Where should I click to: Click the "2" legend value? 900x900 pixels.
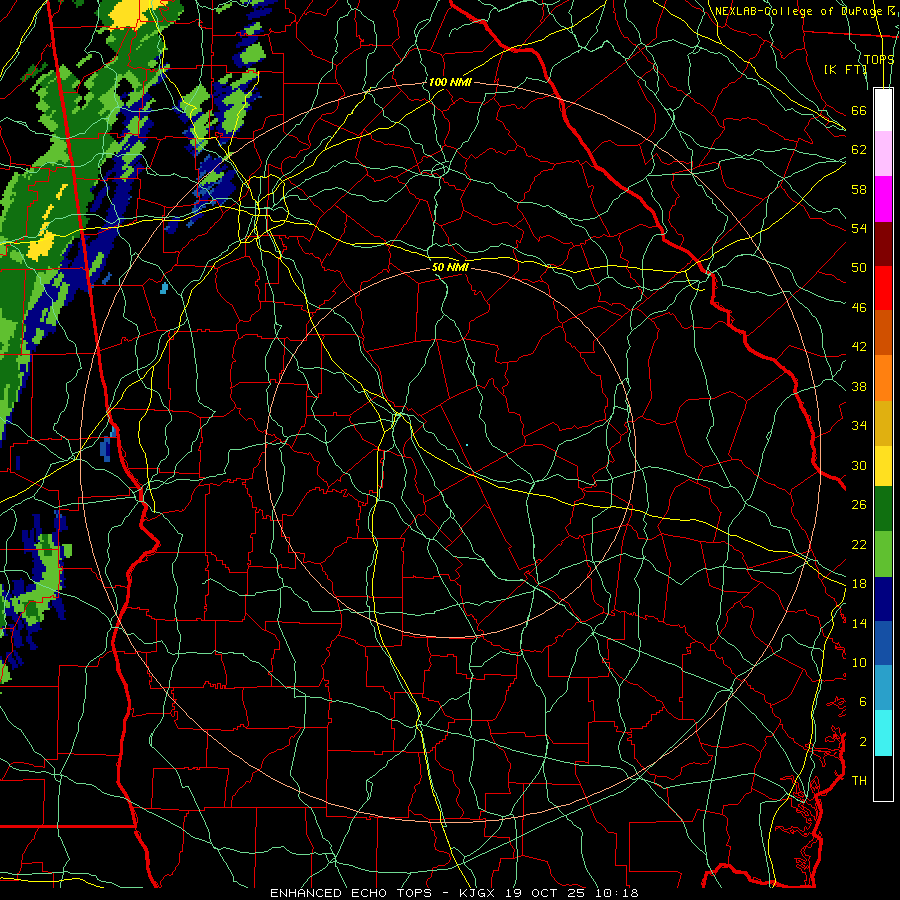click(863, 742)
